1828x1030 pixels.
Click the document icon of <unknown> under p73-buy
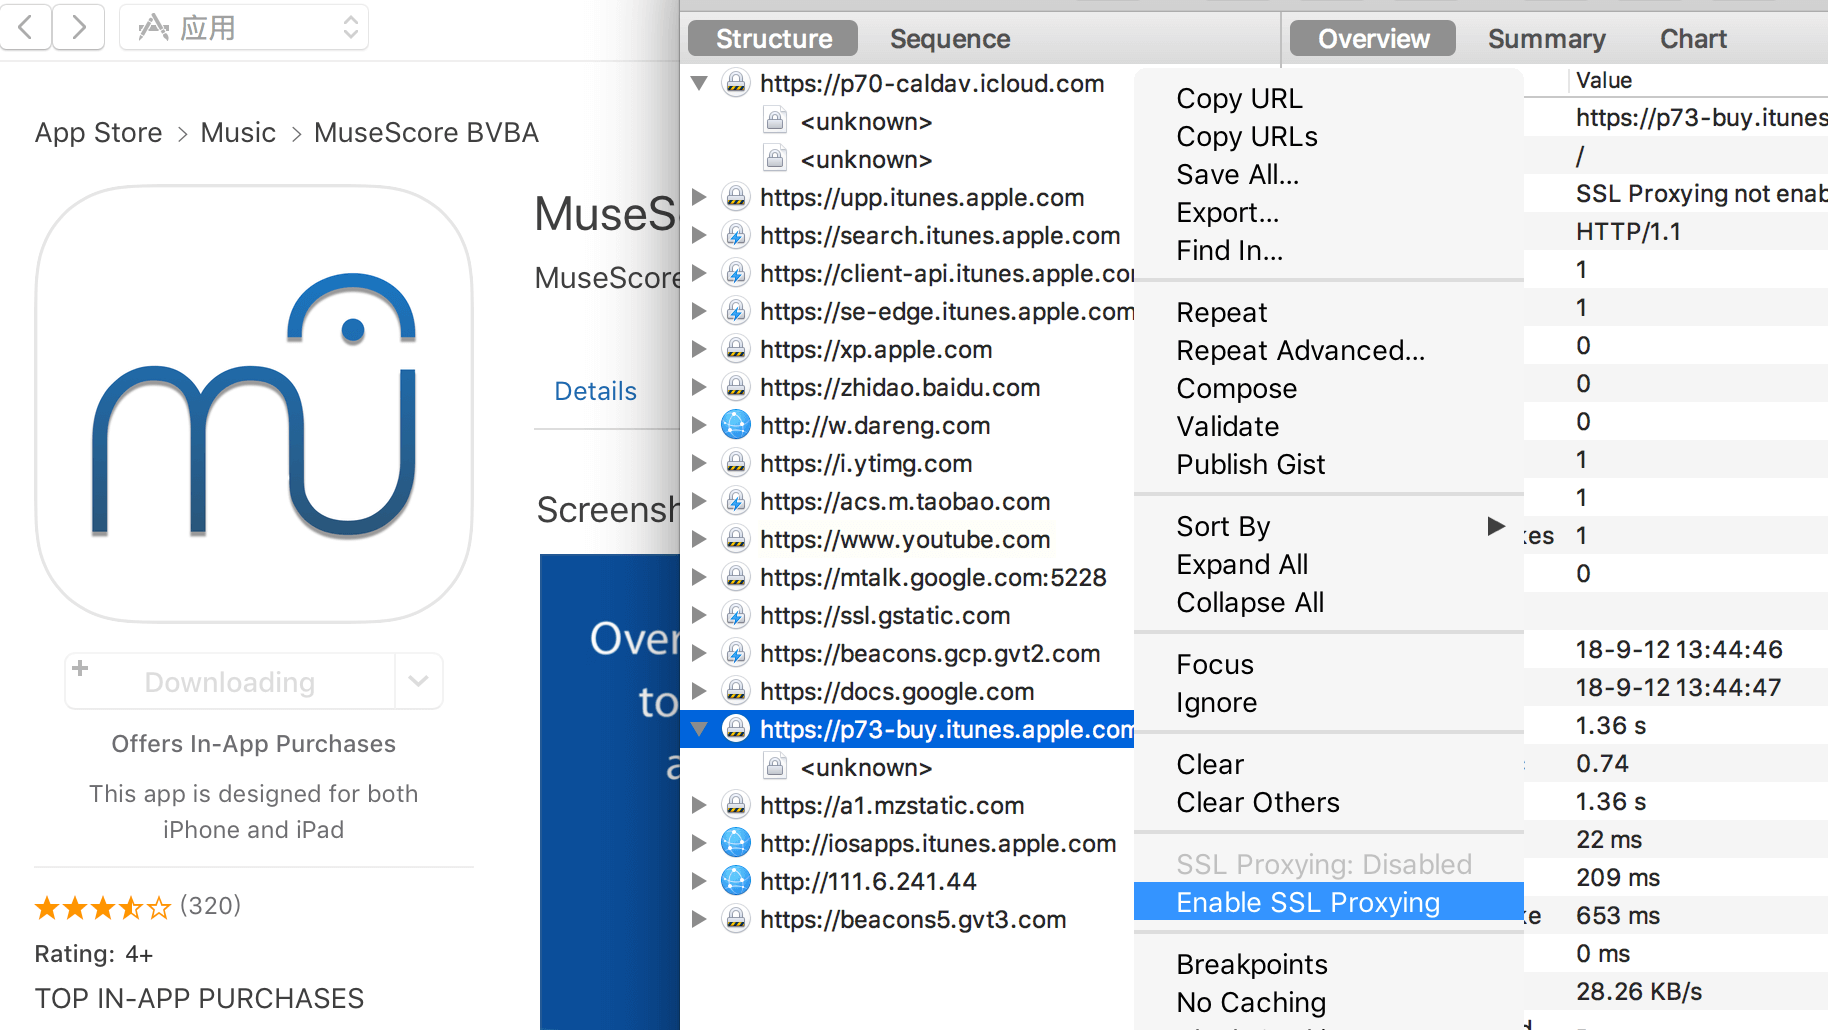pos(775,767)
